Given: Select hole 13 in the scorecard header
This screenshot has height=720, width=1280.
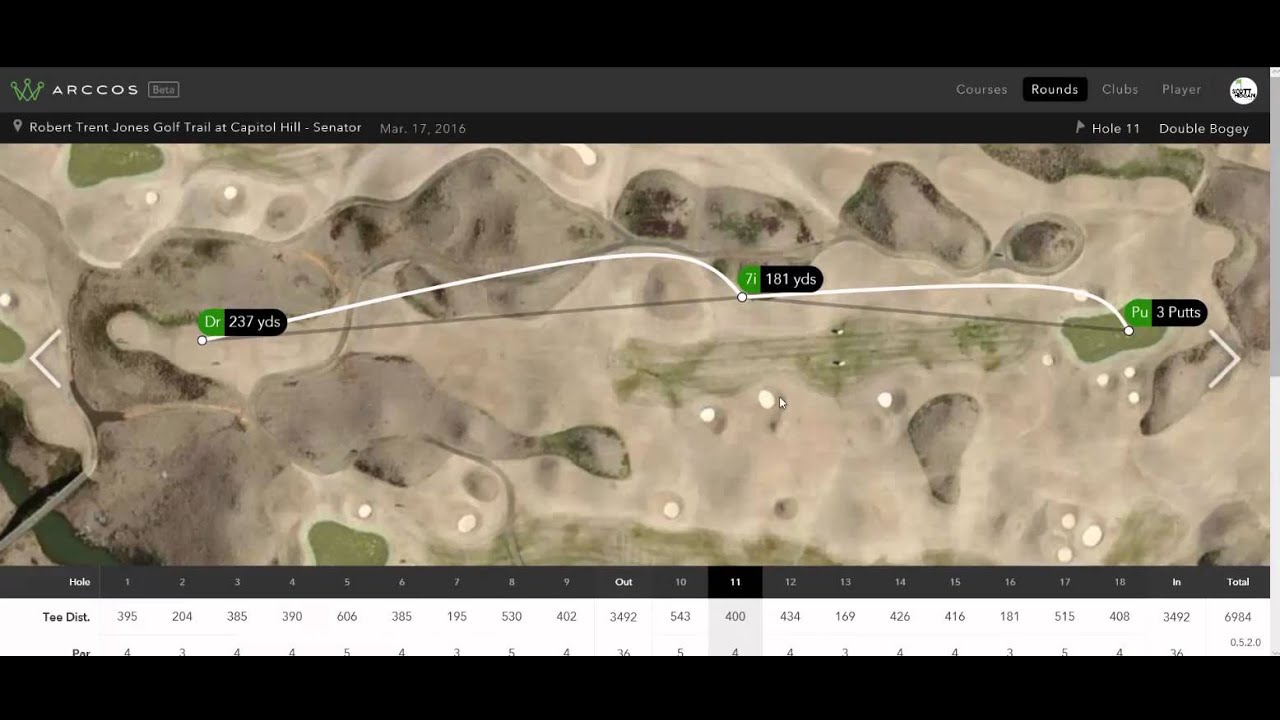Looking at the screenshot, I should [x=845, y=582].
